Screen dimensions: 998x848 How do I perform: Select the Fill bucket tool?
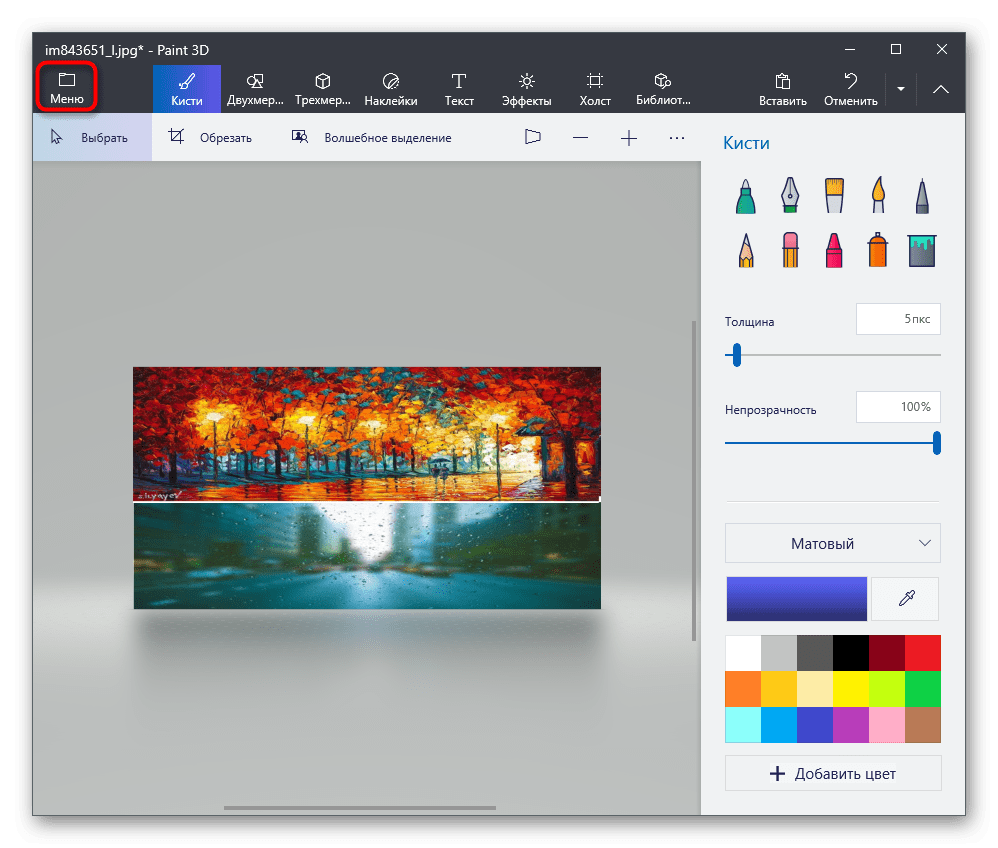(922, 249)
